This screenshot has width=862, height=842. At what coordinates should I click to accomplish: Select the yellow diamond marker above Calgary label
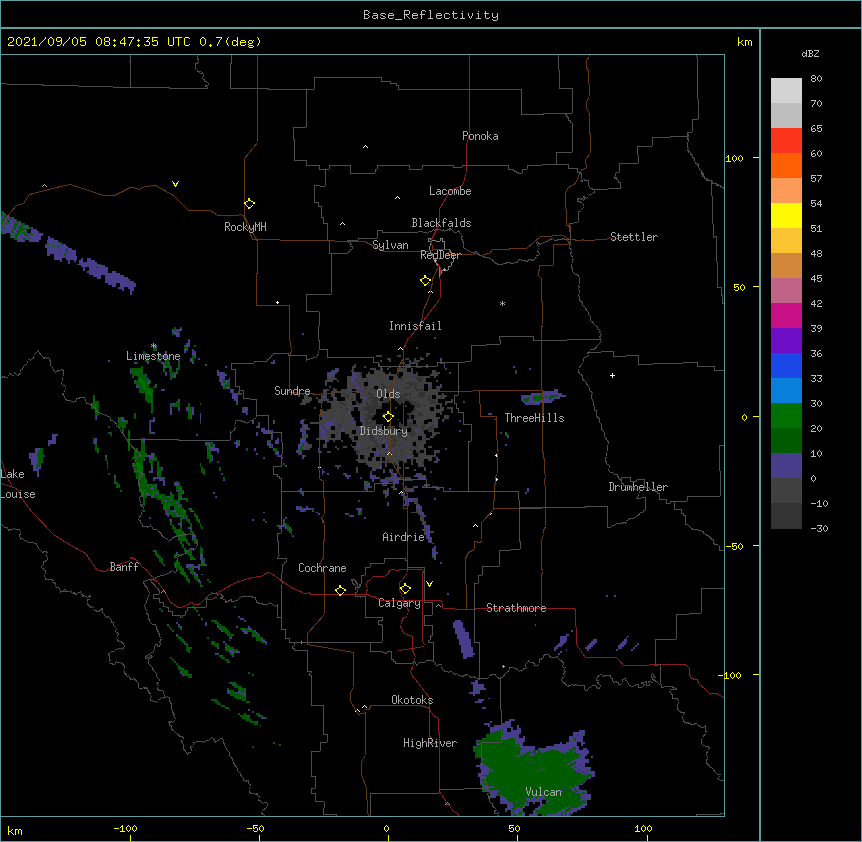405,589
